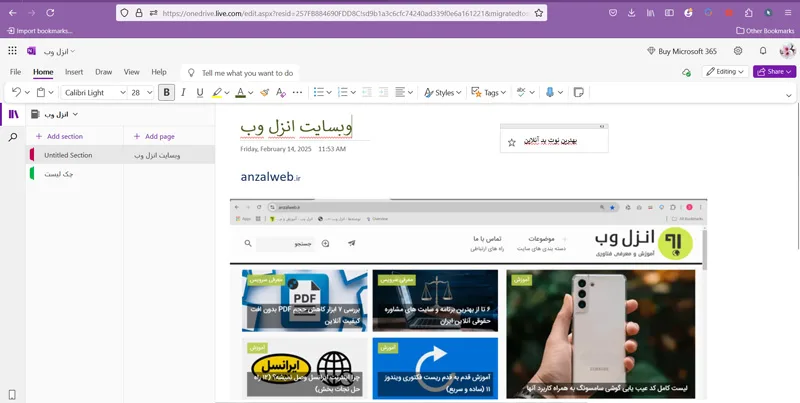Apply the font color
This screenshot has height=403, width=800.
pos(240,92)
